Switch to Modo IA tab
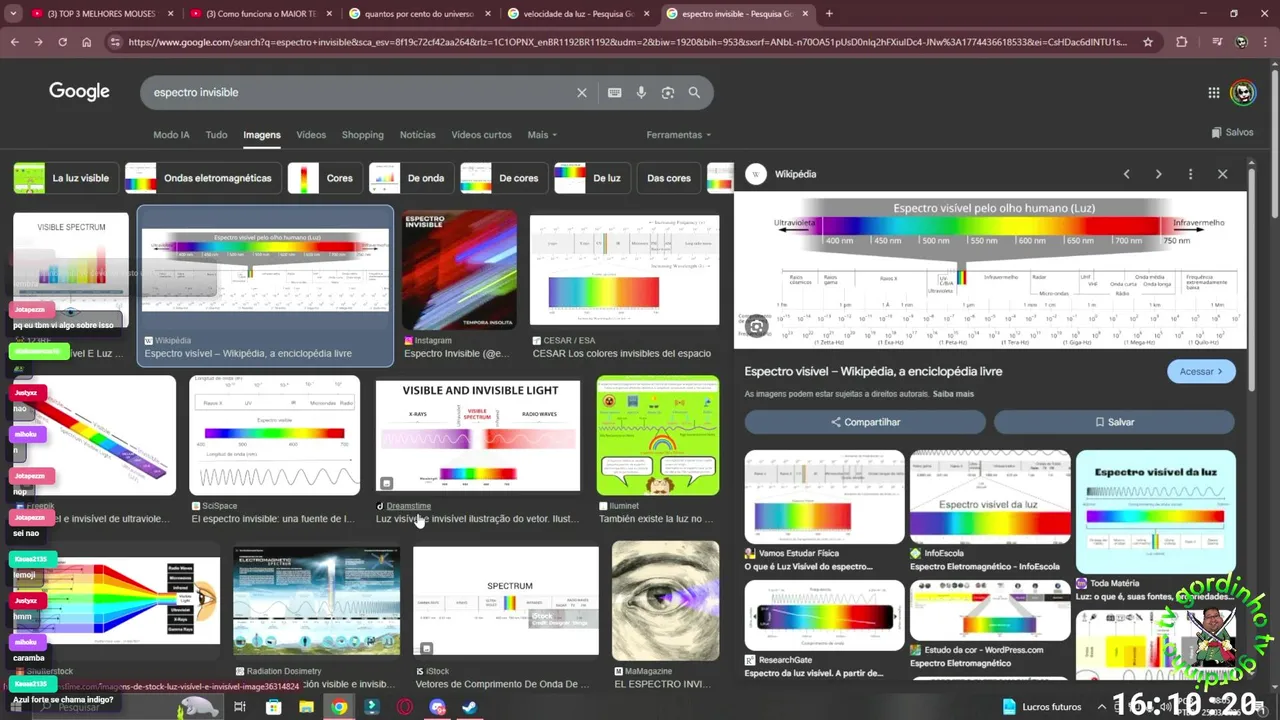The image size is (1280, 720). coord(171,135)
